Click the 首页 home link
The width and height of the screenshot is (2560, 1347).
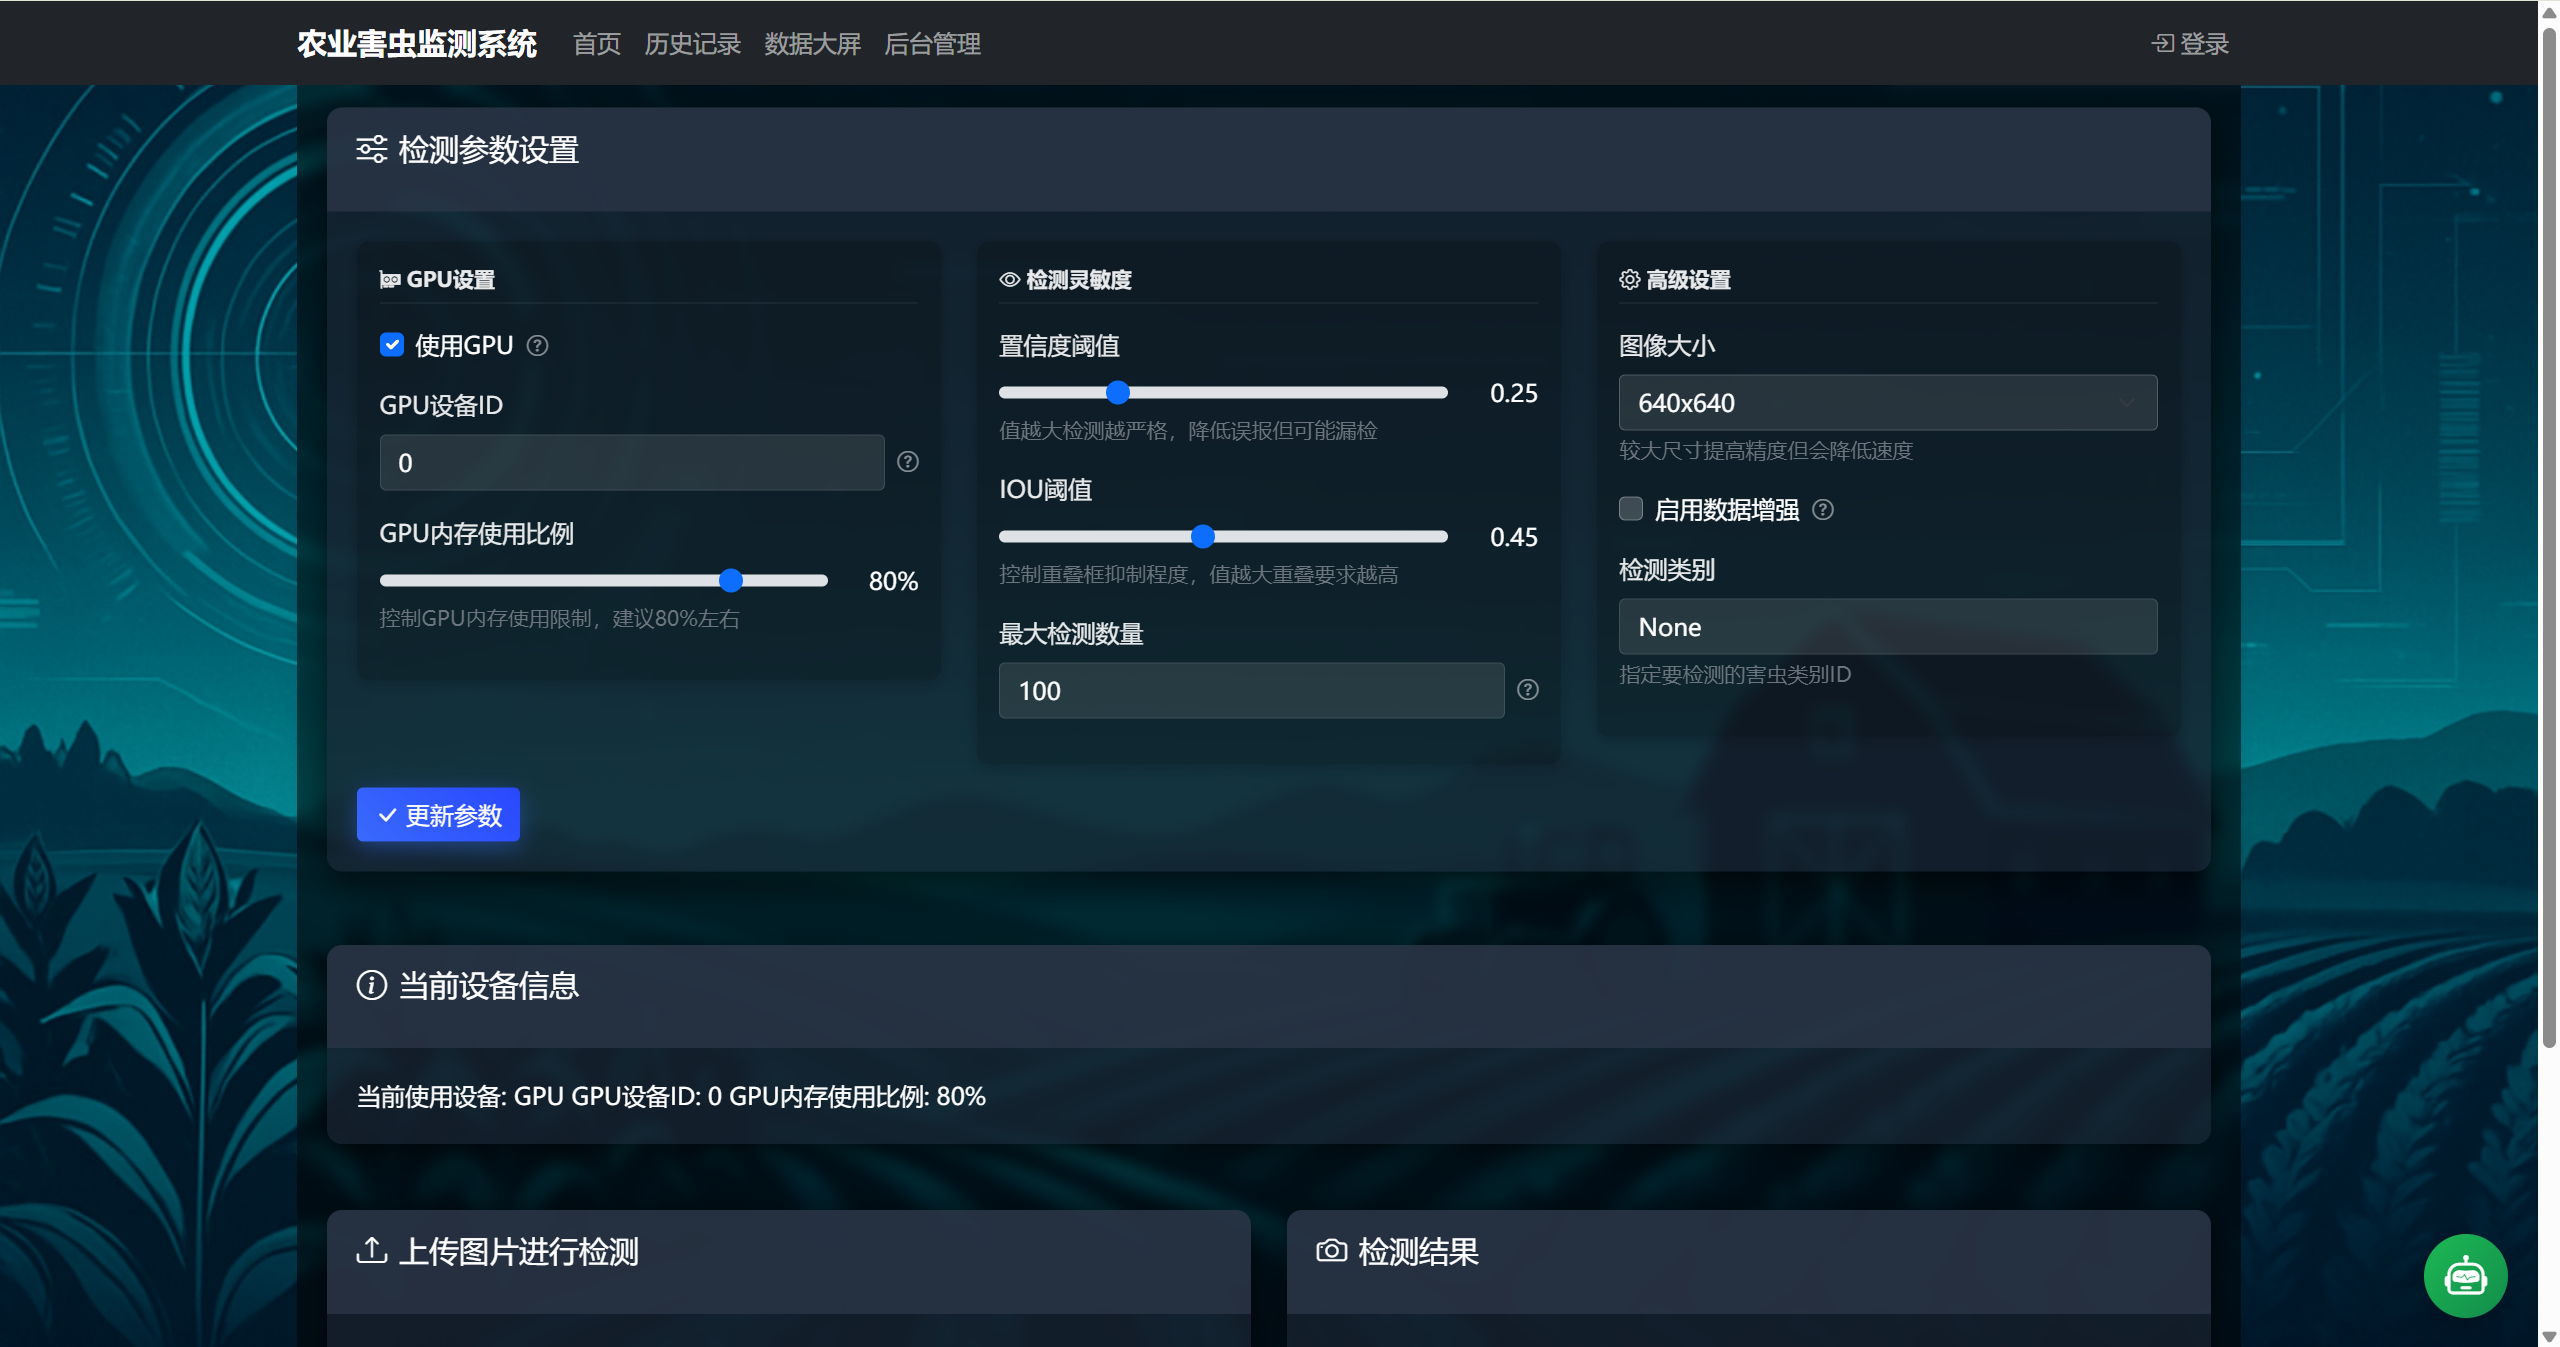tap(597, 44)
